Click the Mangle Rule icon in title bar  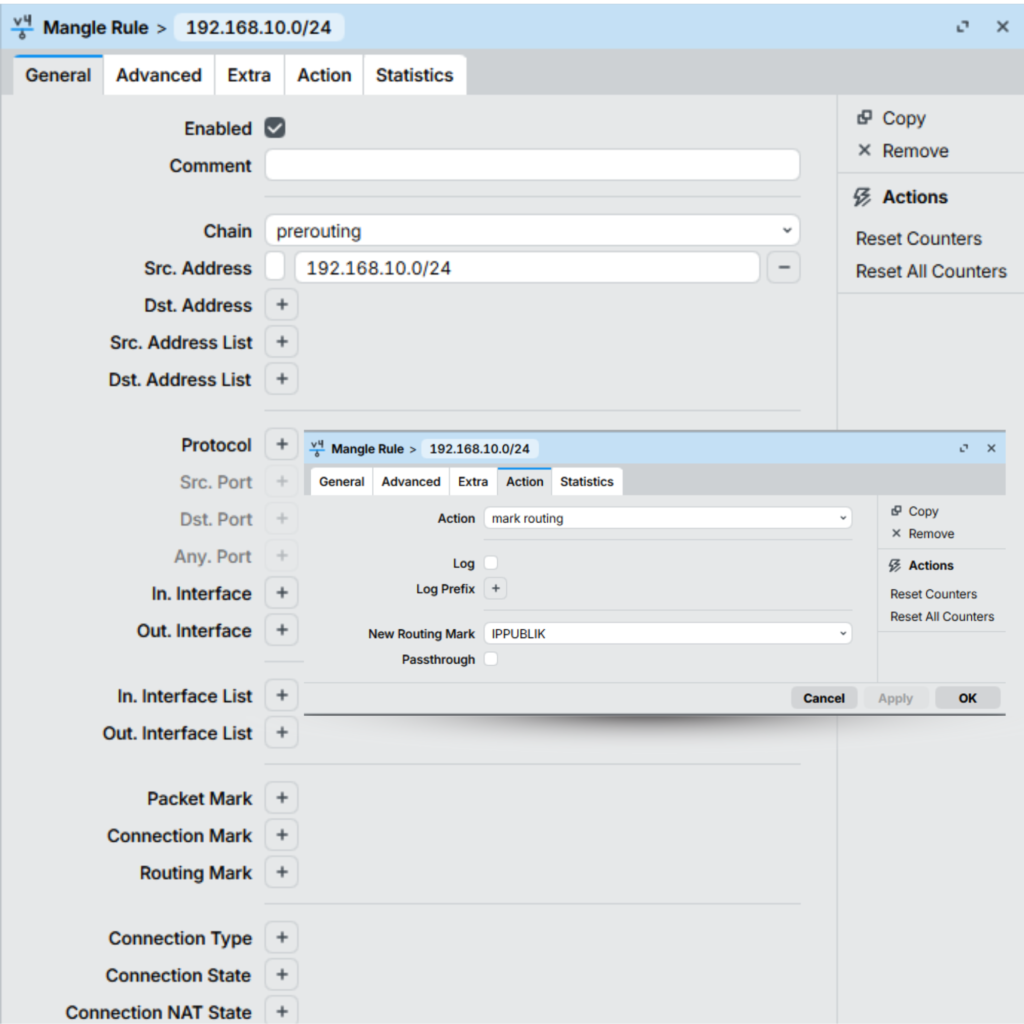coord(22,26)
